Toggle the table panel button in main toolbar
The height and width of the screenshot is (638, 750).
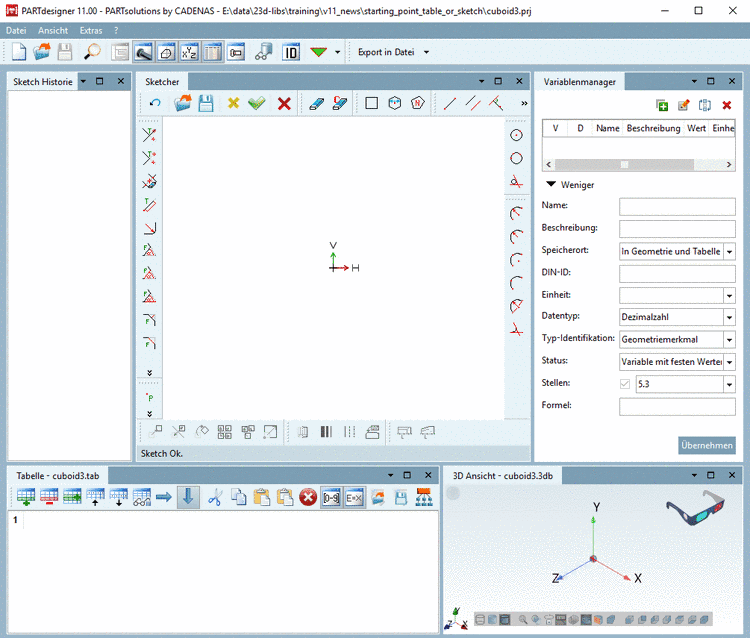click(212, 52)
